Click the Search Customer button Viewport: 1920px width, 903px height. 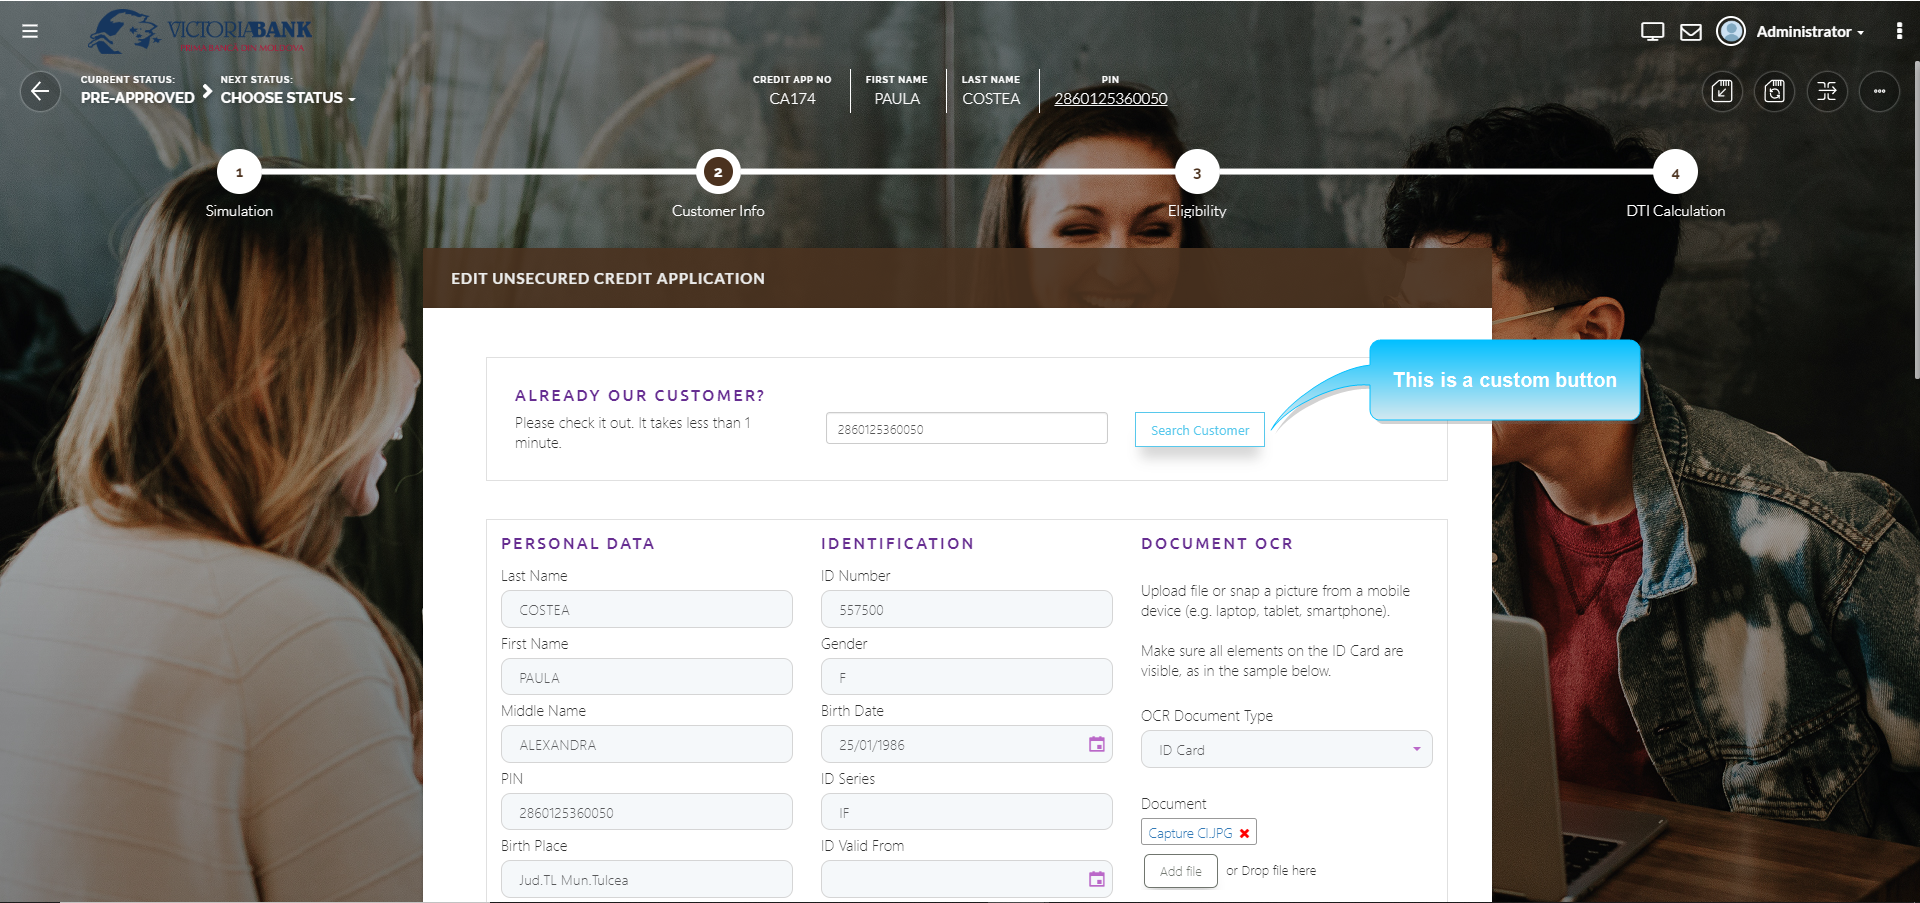pos(1199,430)
